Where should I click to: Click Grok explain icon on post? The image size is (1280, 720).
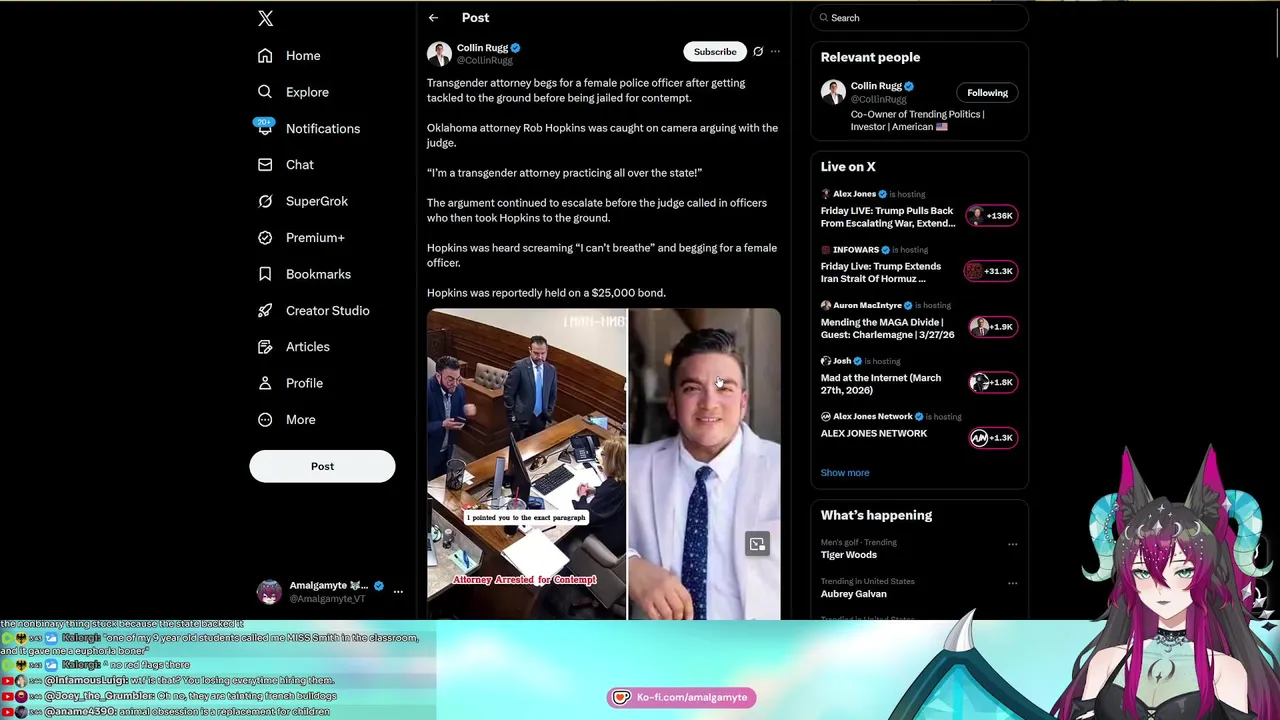[x=758, y=52]
